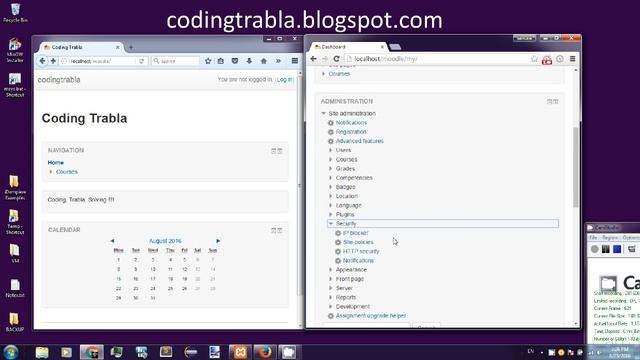Open Assignment upgrade helper link
This screenshot has width=640, height=360.
pos(371,316)
